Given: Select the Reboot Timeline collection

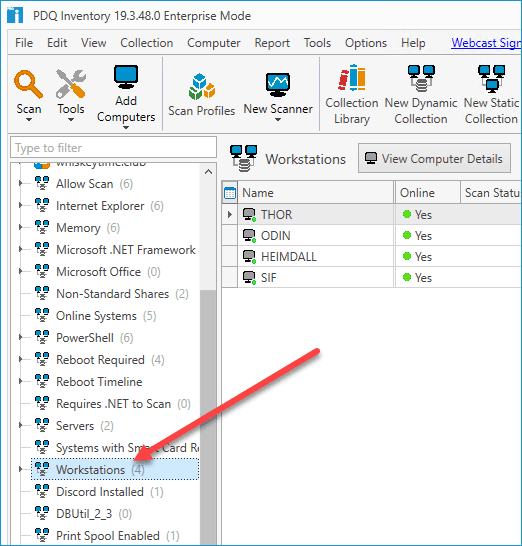Looking at the screenshot, I should 99,382.
